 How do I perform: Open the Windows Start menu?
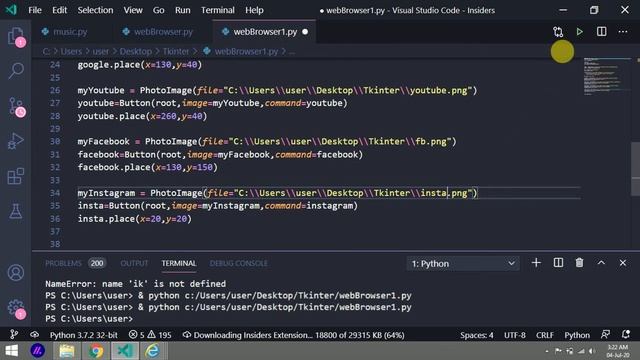tap(12, 351)
